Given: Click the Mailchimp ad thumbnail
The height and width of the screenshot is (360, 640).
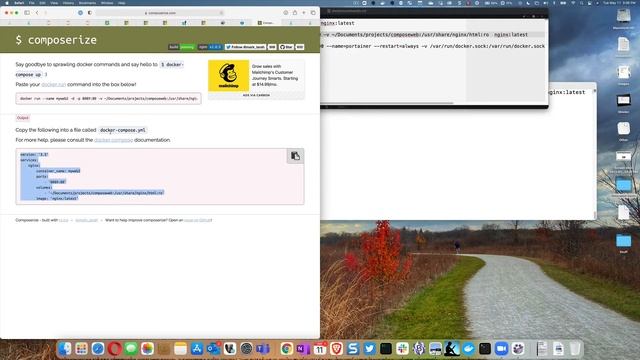Looking at the screenshot, I should (x=229, y=76).
